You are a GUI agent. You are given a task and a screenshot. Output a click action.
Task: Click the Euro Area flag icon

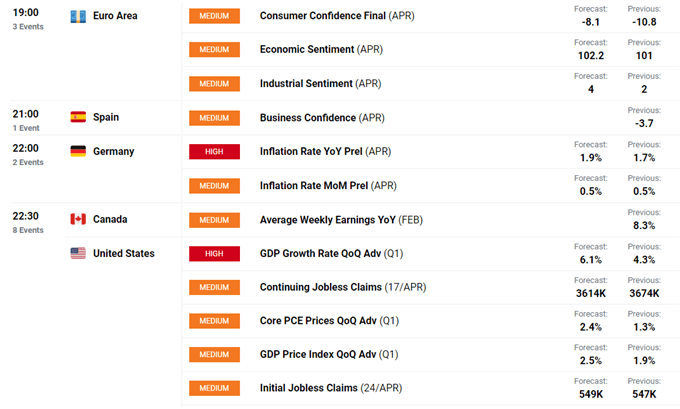click(78, 16)
